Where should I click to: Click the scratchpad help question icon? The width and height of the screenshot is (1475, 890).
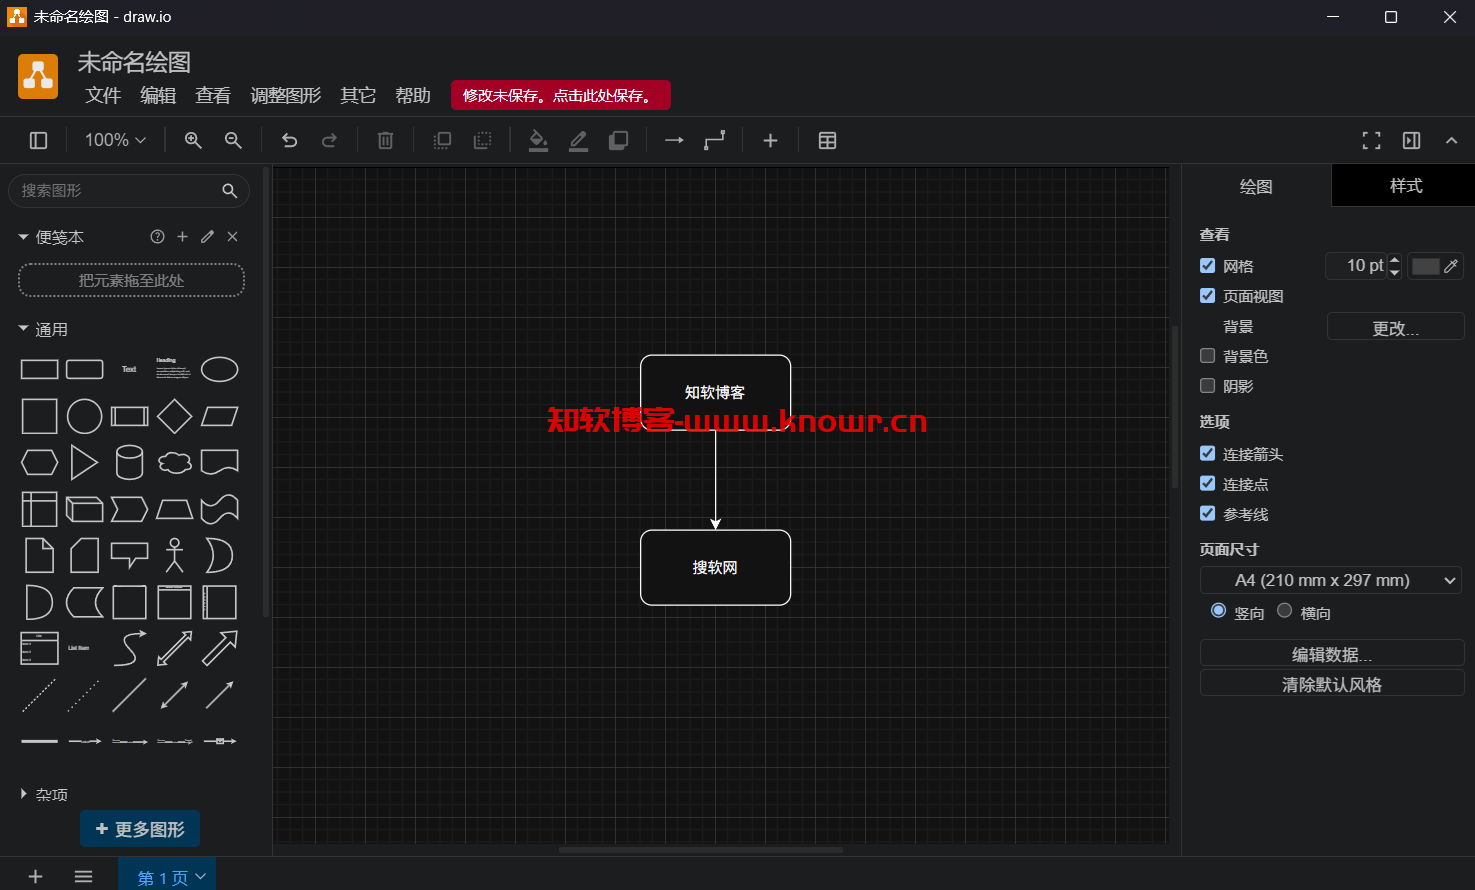click(x=157, y=237)
